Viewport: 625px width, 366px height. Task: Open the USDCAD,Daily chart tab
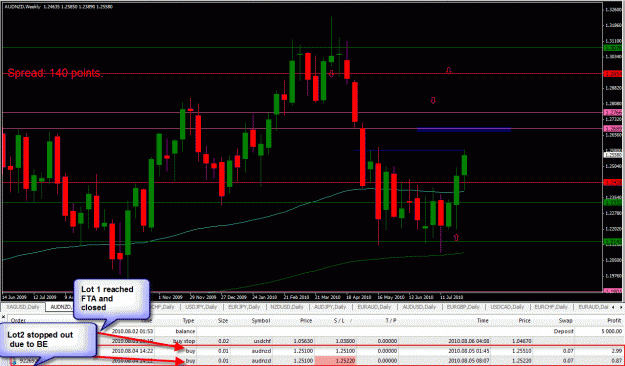(x=507, y=307)
